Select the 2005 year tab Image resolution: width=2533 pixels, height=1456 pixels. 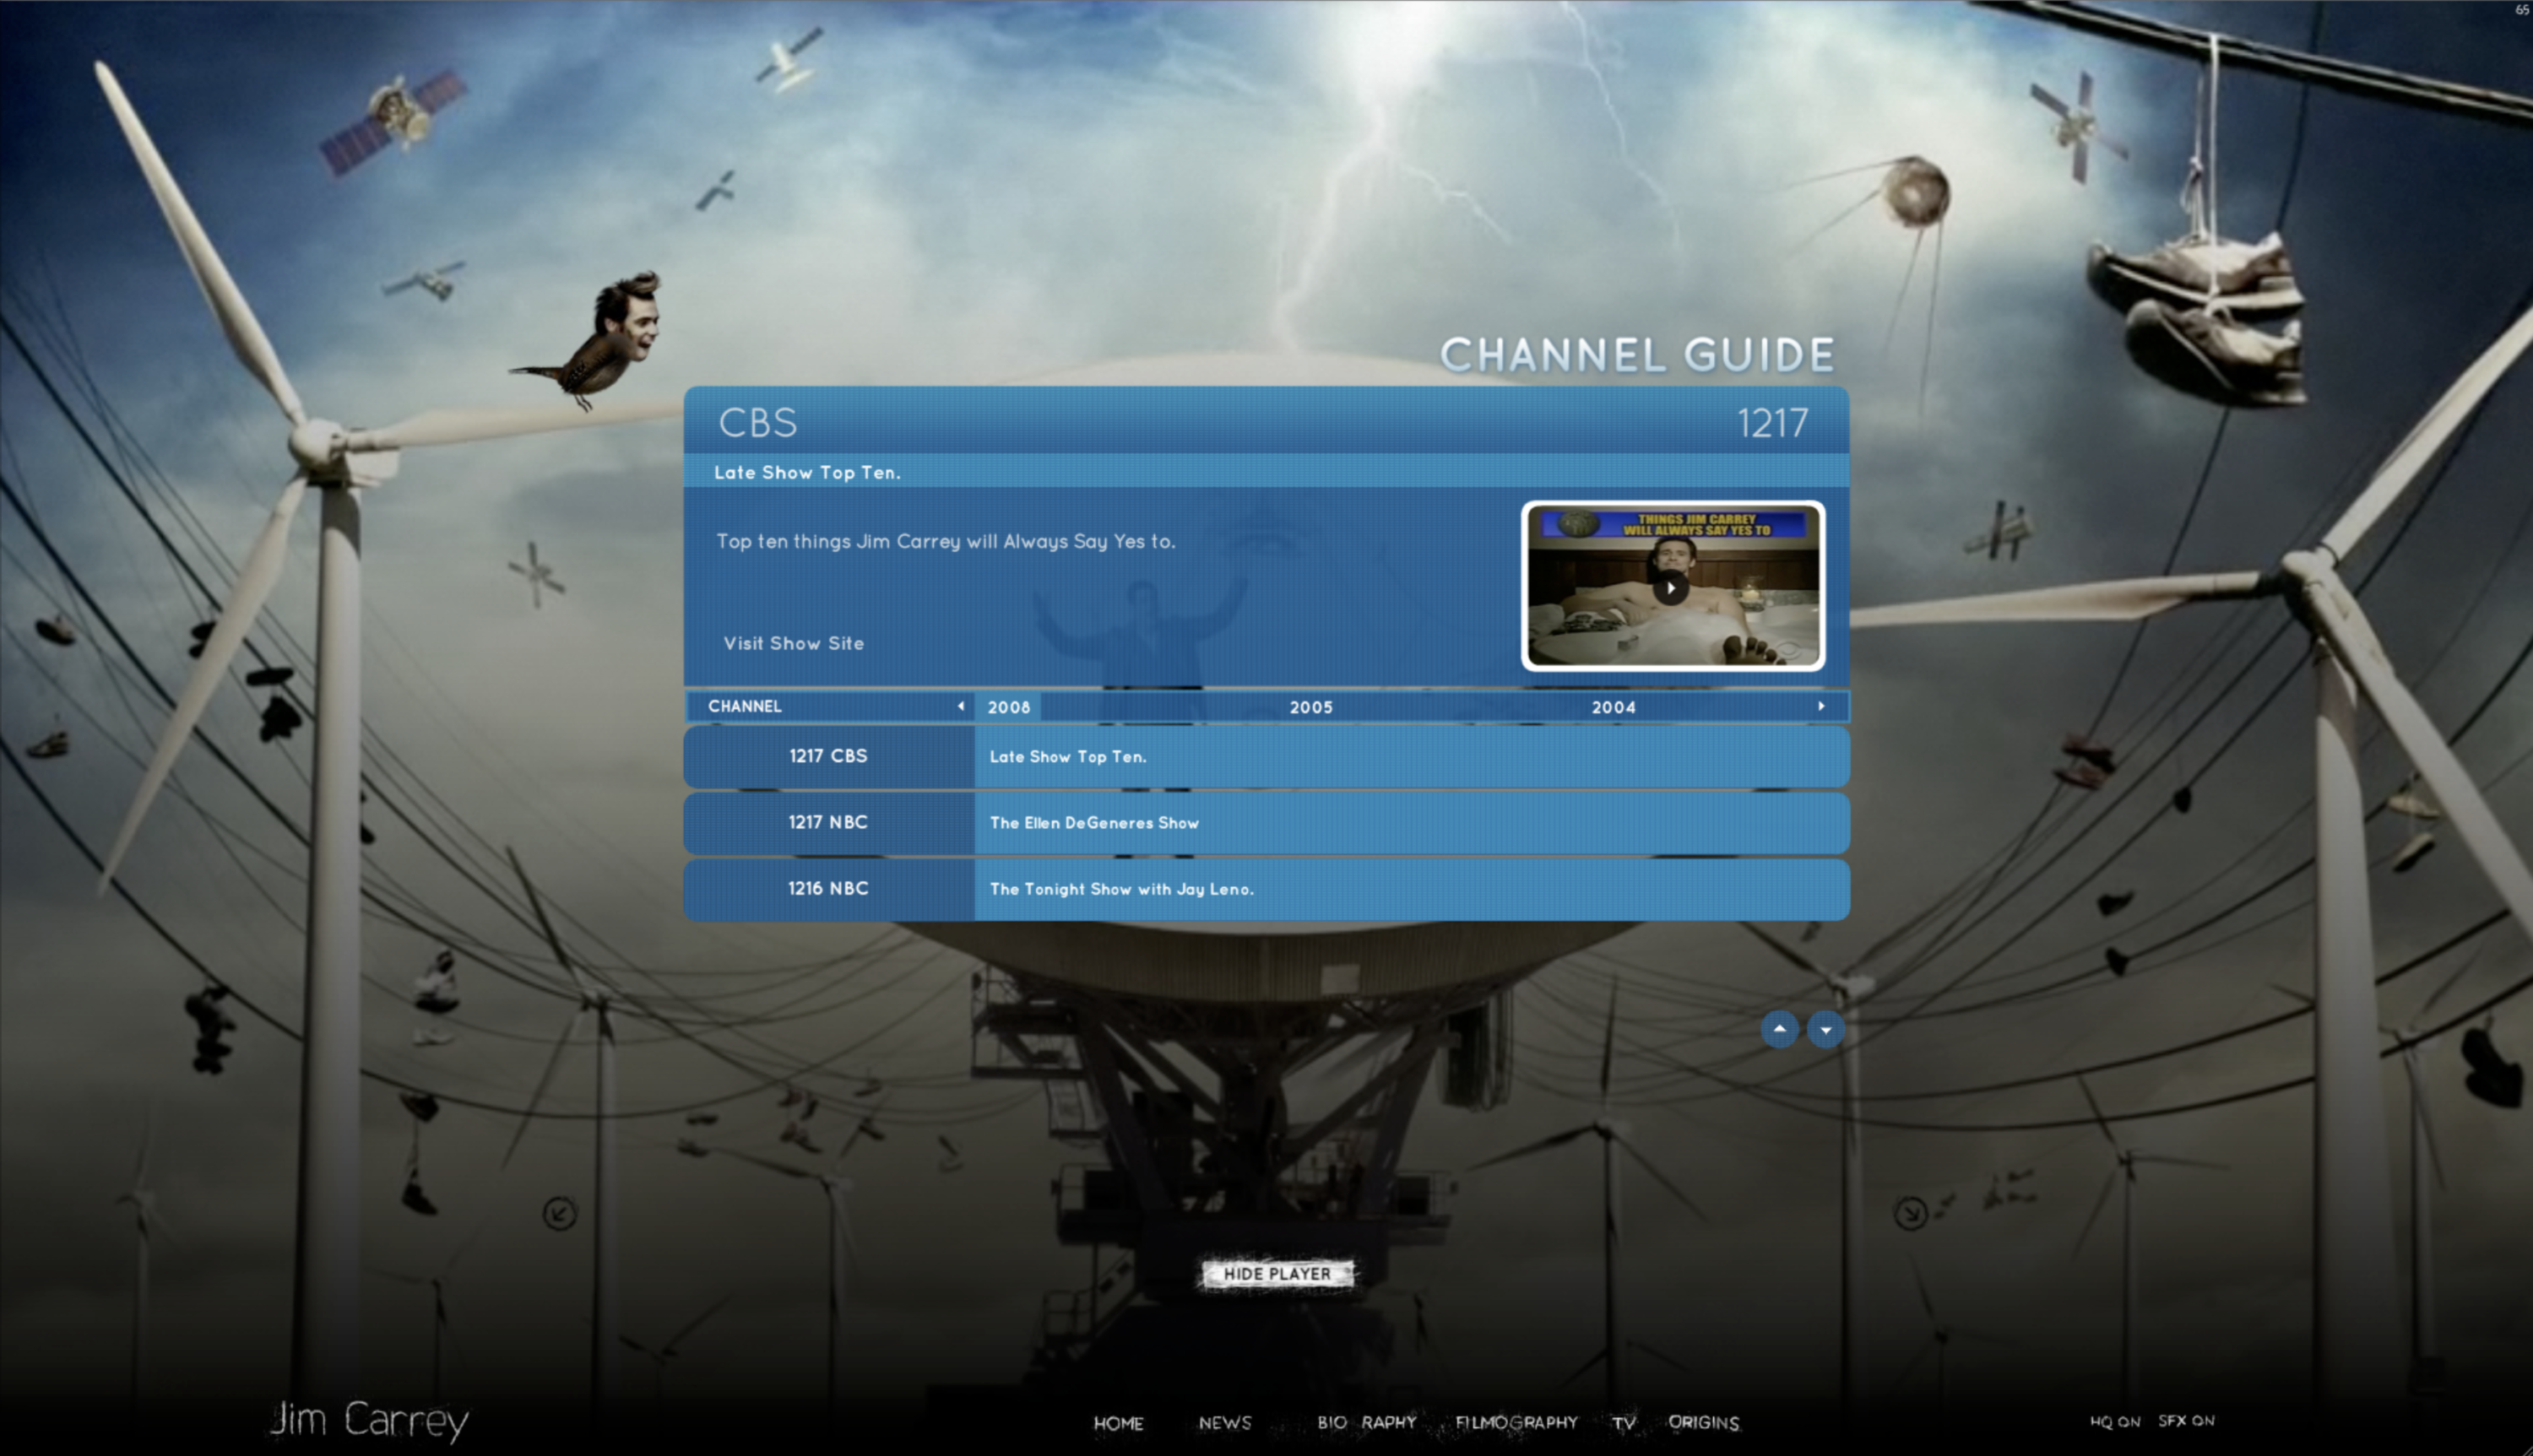[x=1311, y=707]
